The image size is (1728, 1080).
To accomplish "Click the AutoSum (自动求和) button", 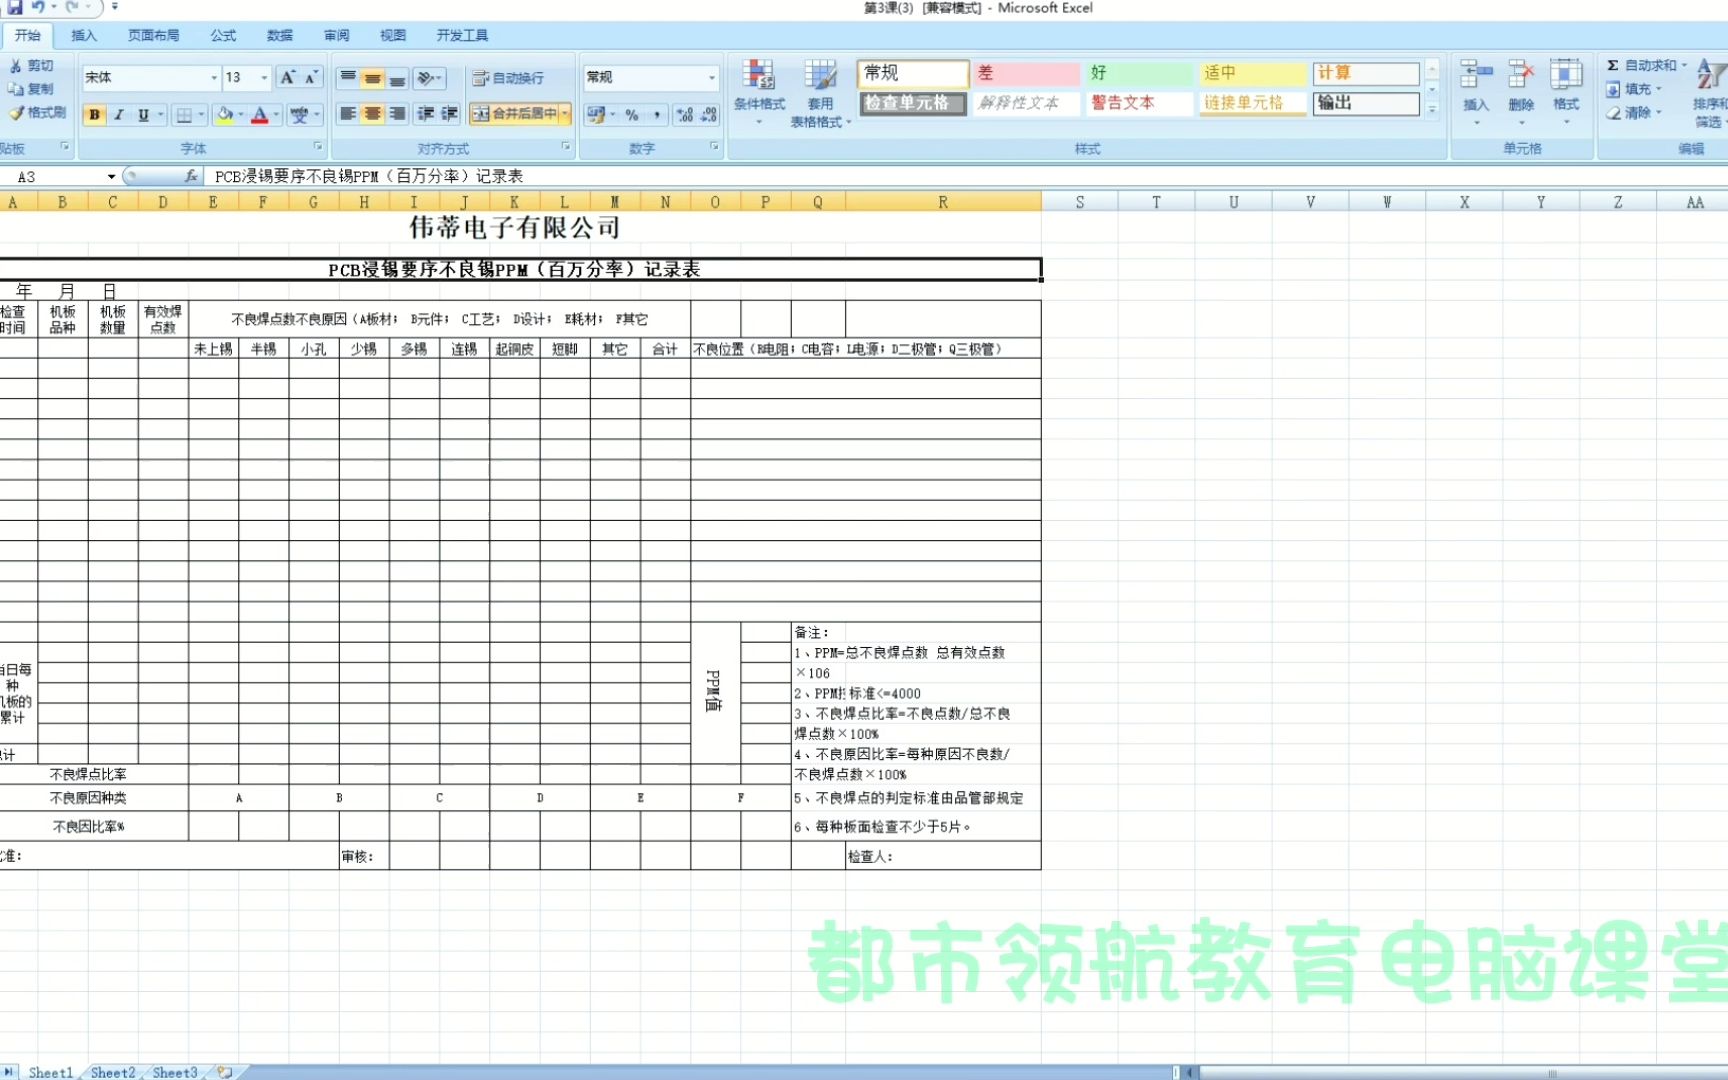I will 1646,65.
